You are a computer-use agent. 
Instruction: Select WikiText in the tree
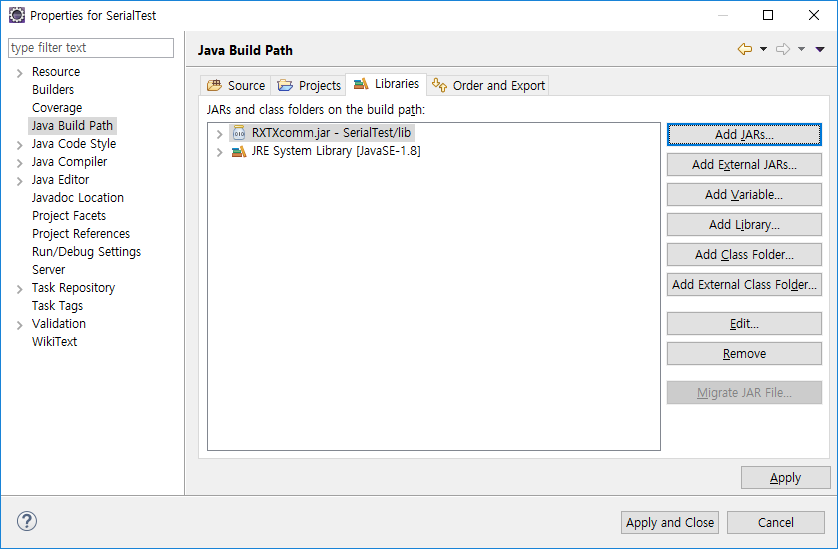coord(55,342)
